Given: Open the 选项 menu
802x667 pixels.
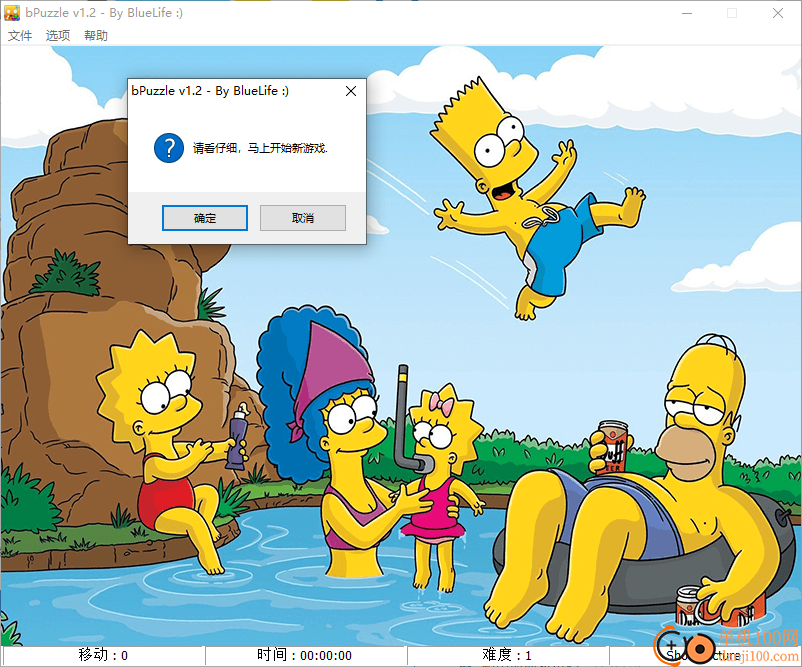Looking at the screenshot, I should [58, 35].
